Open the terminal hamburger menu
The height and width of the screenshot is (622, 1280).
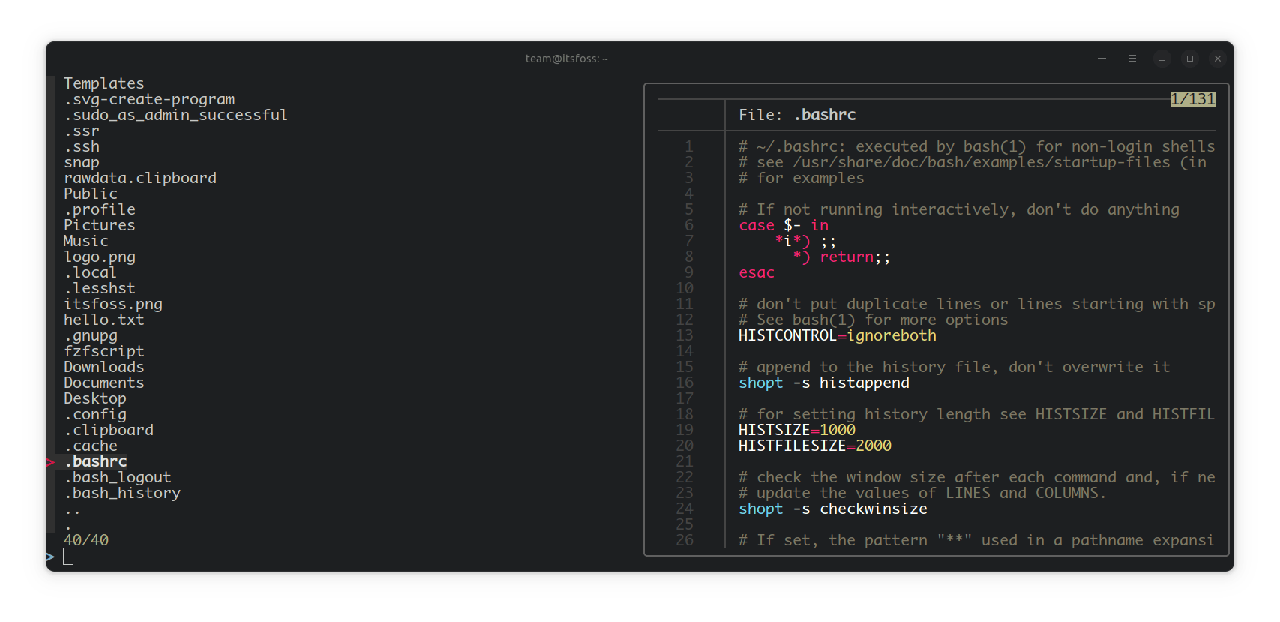point(1132,58)
